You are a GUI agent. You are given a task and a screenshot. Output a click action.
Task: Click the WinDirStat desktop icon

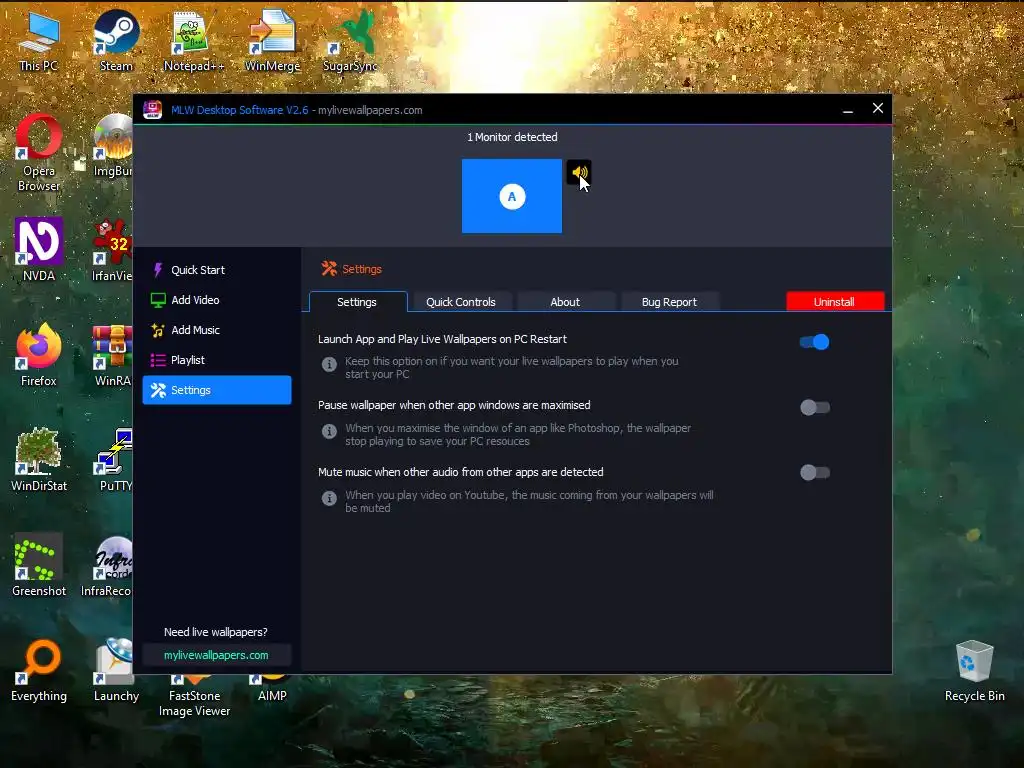click(x=39, y=460)
